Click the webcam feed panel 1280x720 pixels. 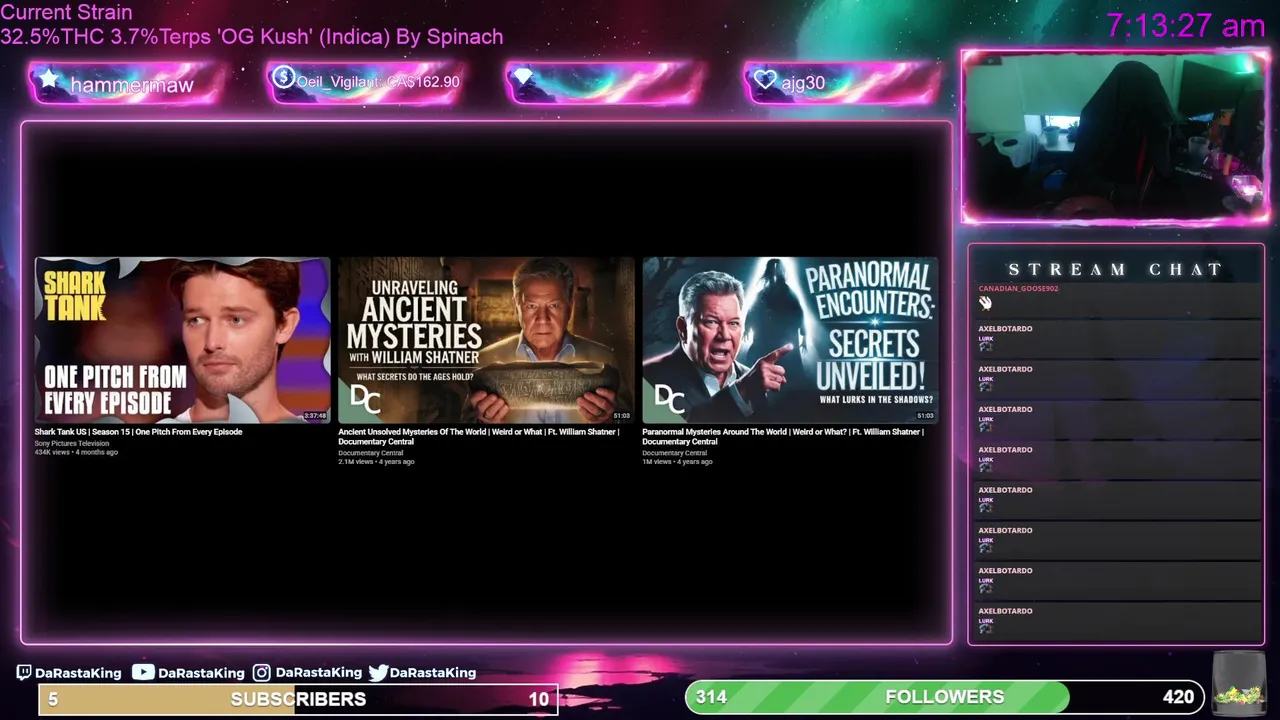tap(1115, 137)
